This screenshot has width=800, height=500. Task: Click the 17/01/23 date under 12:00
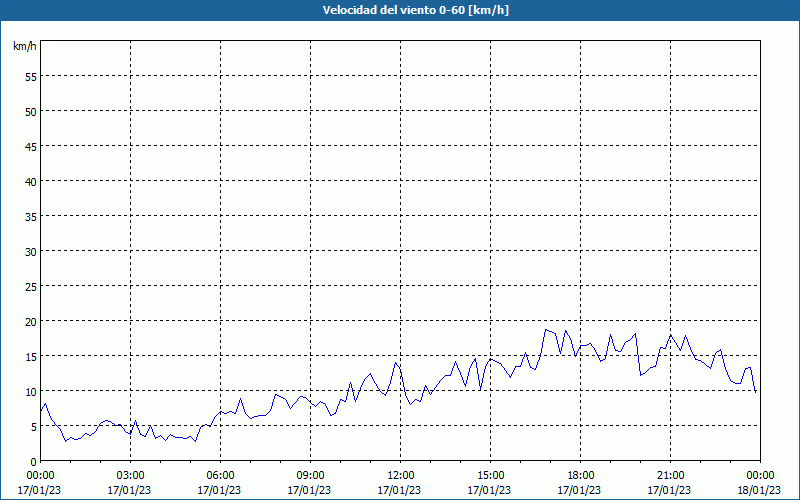(x=399, y=490)
